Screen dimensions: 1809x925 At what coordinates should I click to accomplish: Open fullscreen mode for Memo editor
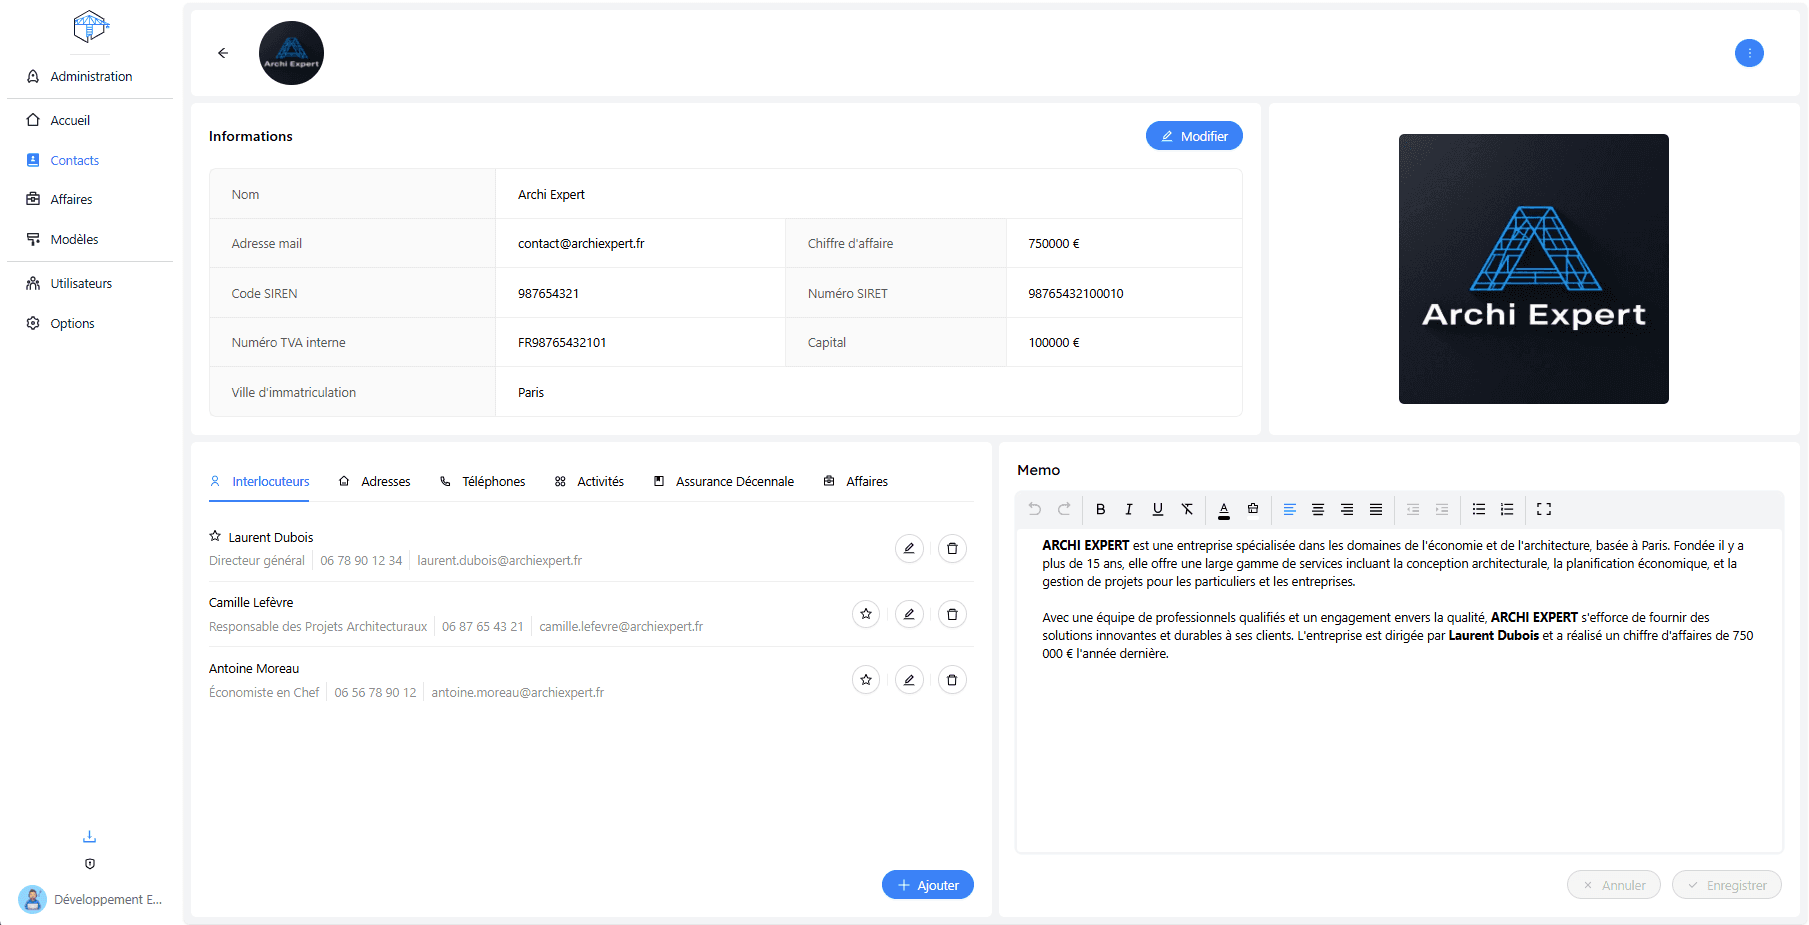click(1544, 509)
